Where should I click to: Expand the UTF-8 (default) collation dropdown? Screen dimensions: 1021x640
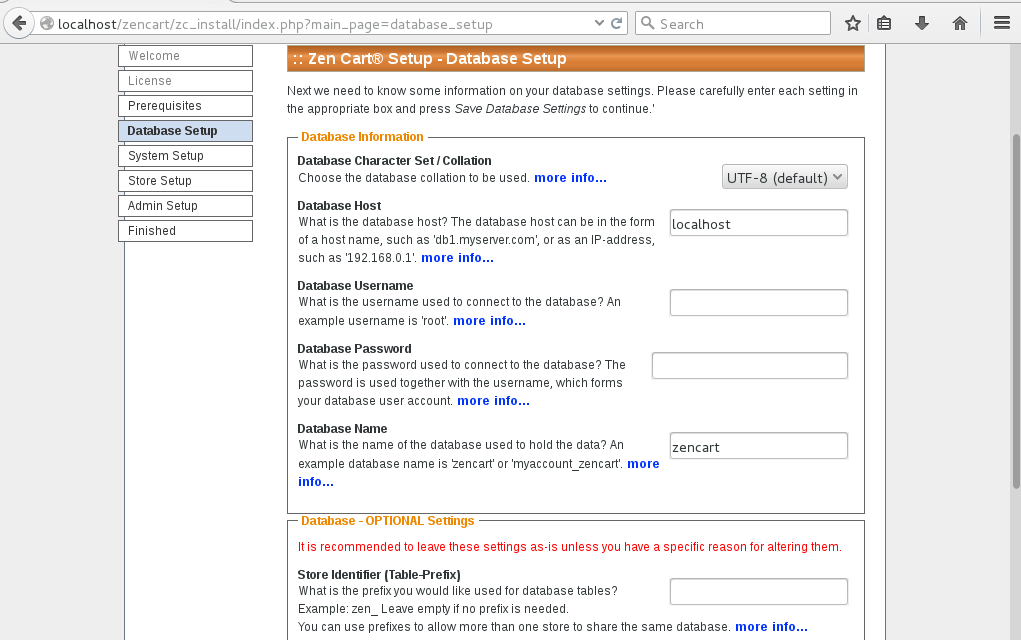pyautogui.click(x=785, y=177)
